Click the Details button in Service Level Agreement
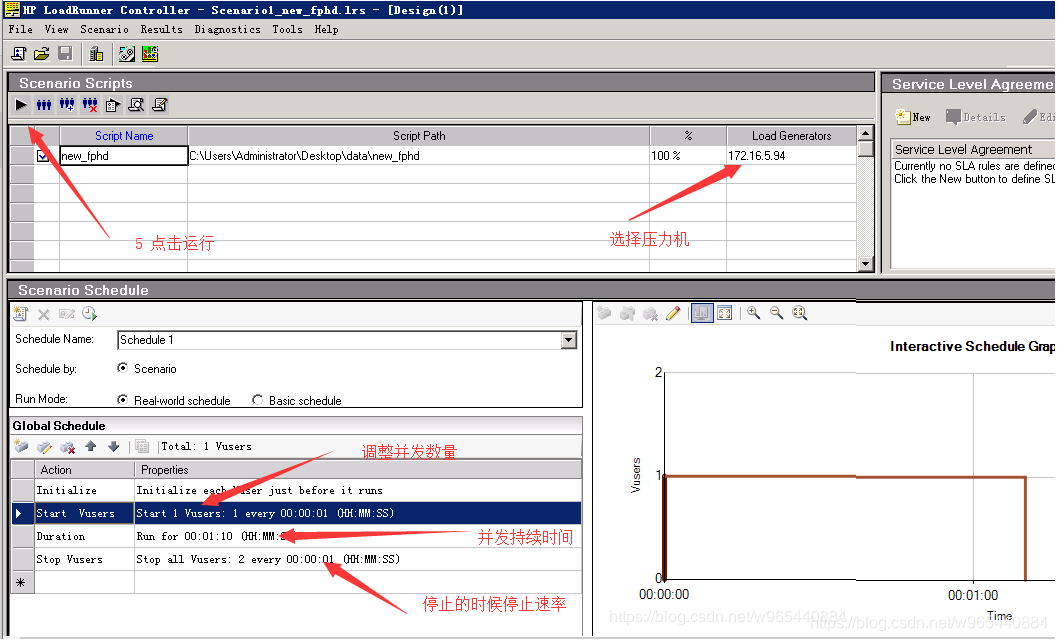This screenshot has width=1057, height=641. tap(976, 117)
